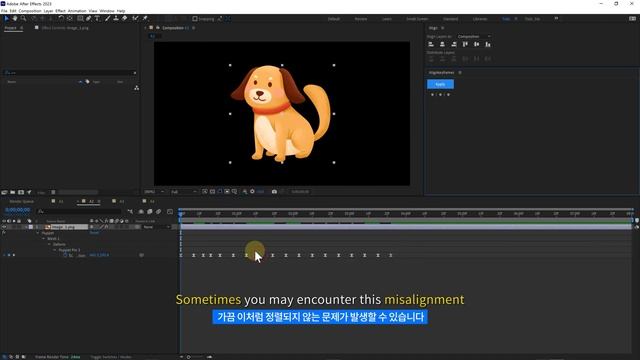Collapse the Puppet Pin 1 group
This screenshot has width=640, height=360.
point(55,250)
